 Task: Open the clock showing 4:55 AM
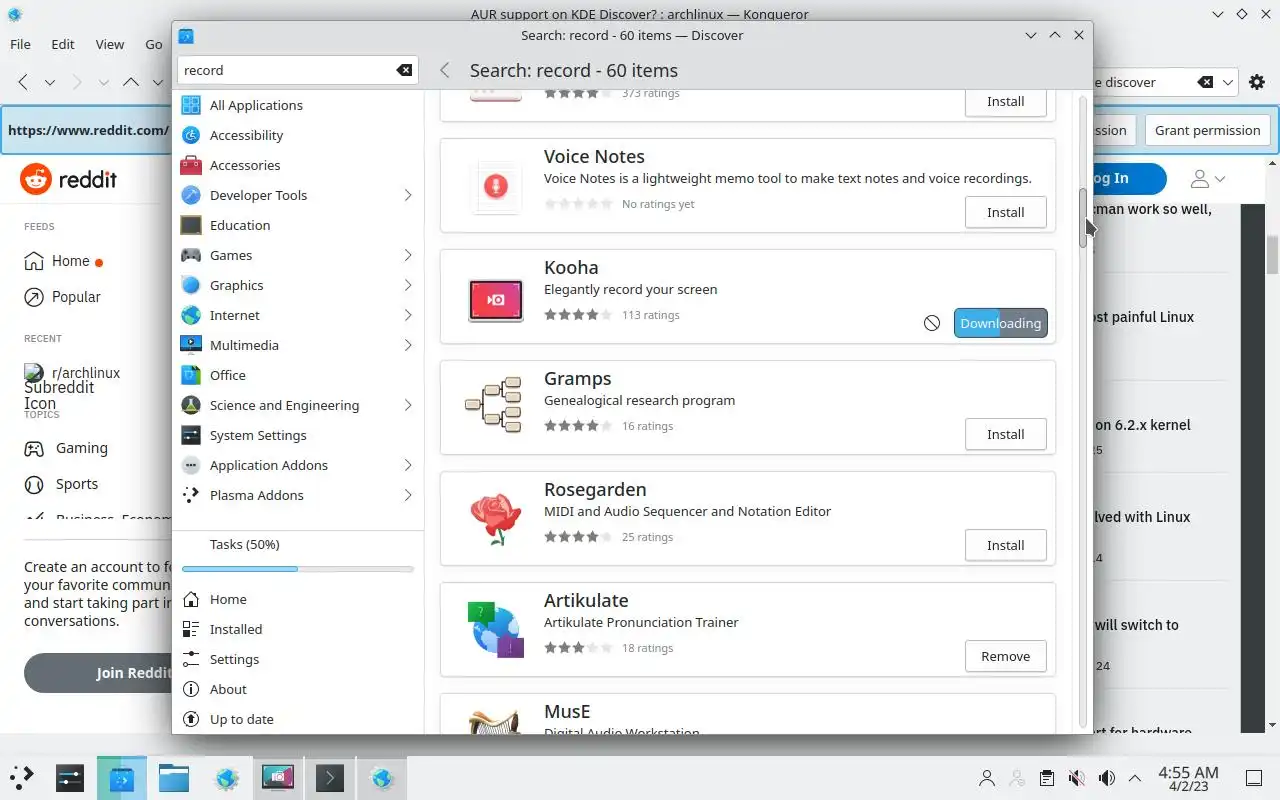1188,778
